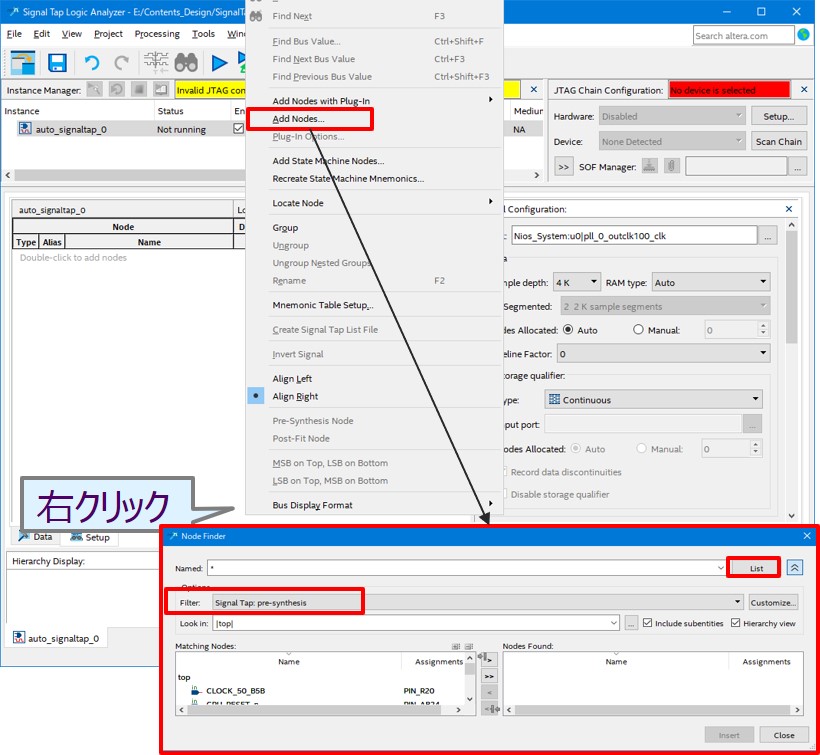Click the Stop Analysis square in Instance Manager

coord(139,90)
